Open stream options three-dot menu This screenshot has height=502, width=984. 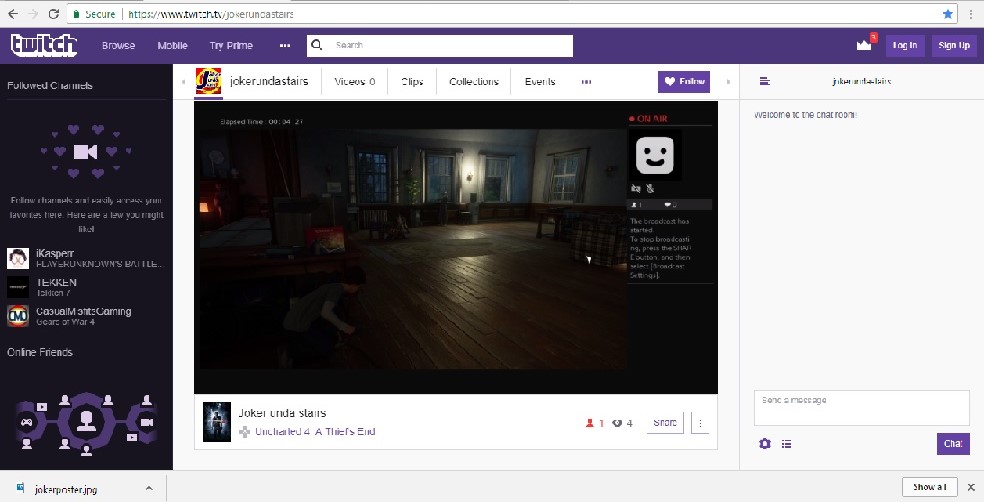[x=700, y=423]
